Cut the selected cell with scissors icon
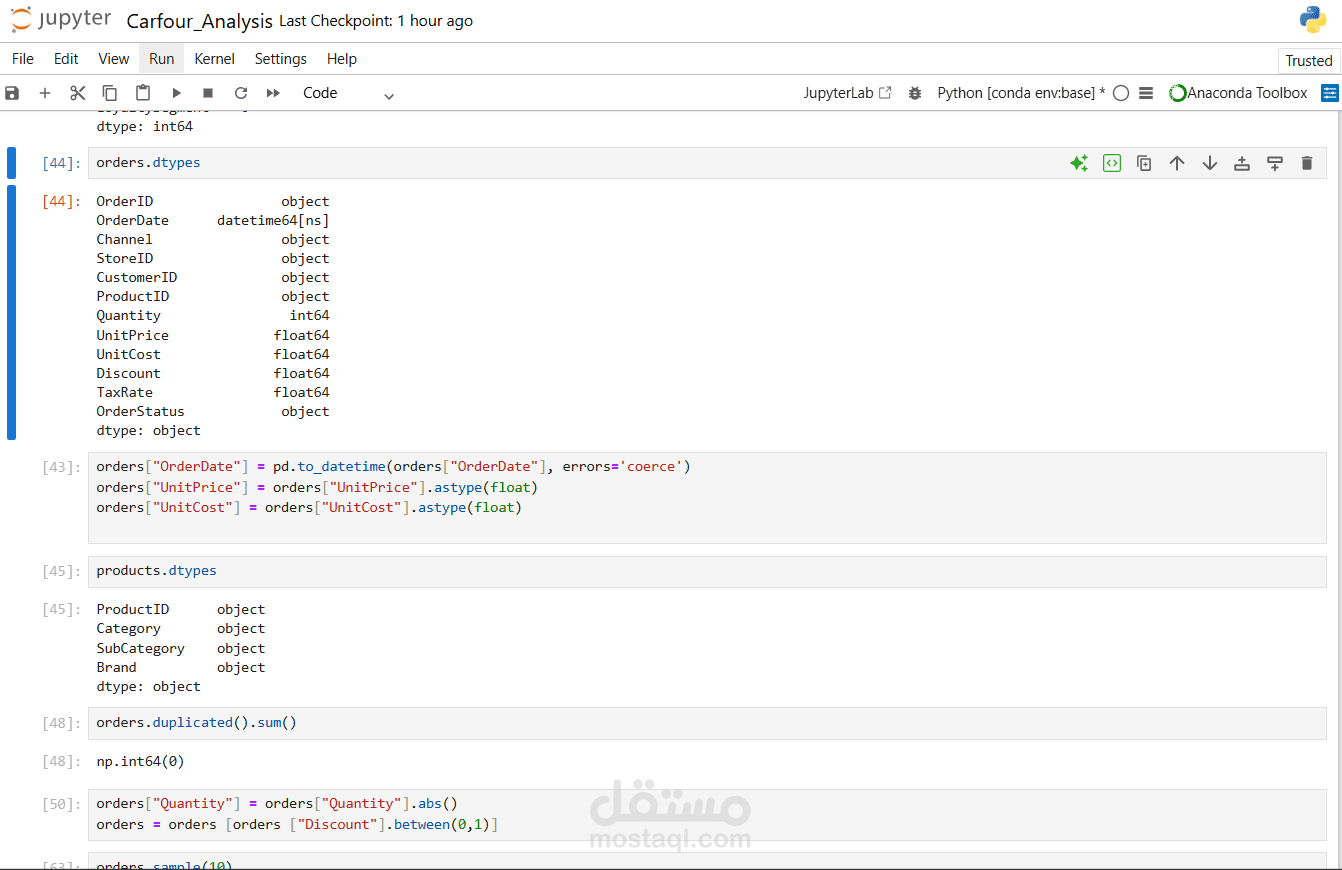 coord(77,92)
